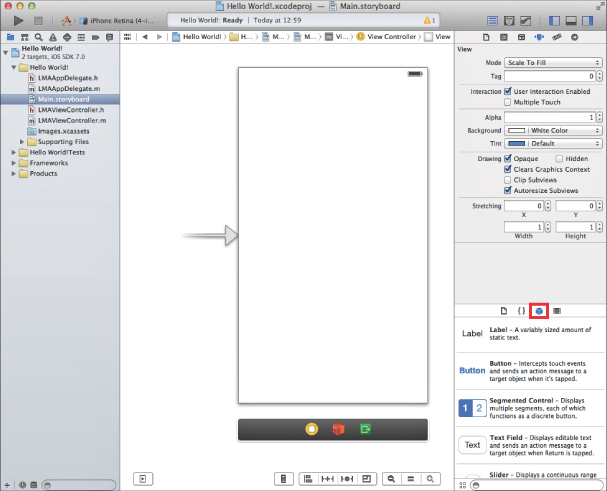Toggle Autoresize Subviews checkbox
The image size is (607, 491).
508,191
